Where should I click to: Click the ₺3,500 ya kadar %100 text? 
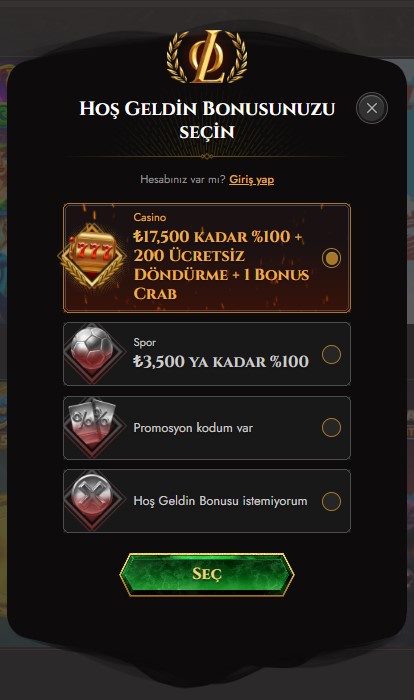tap(221, 361)
